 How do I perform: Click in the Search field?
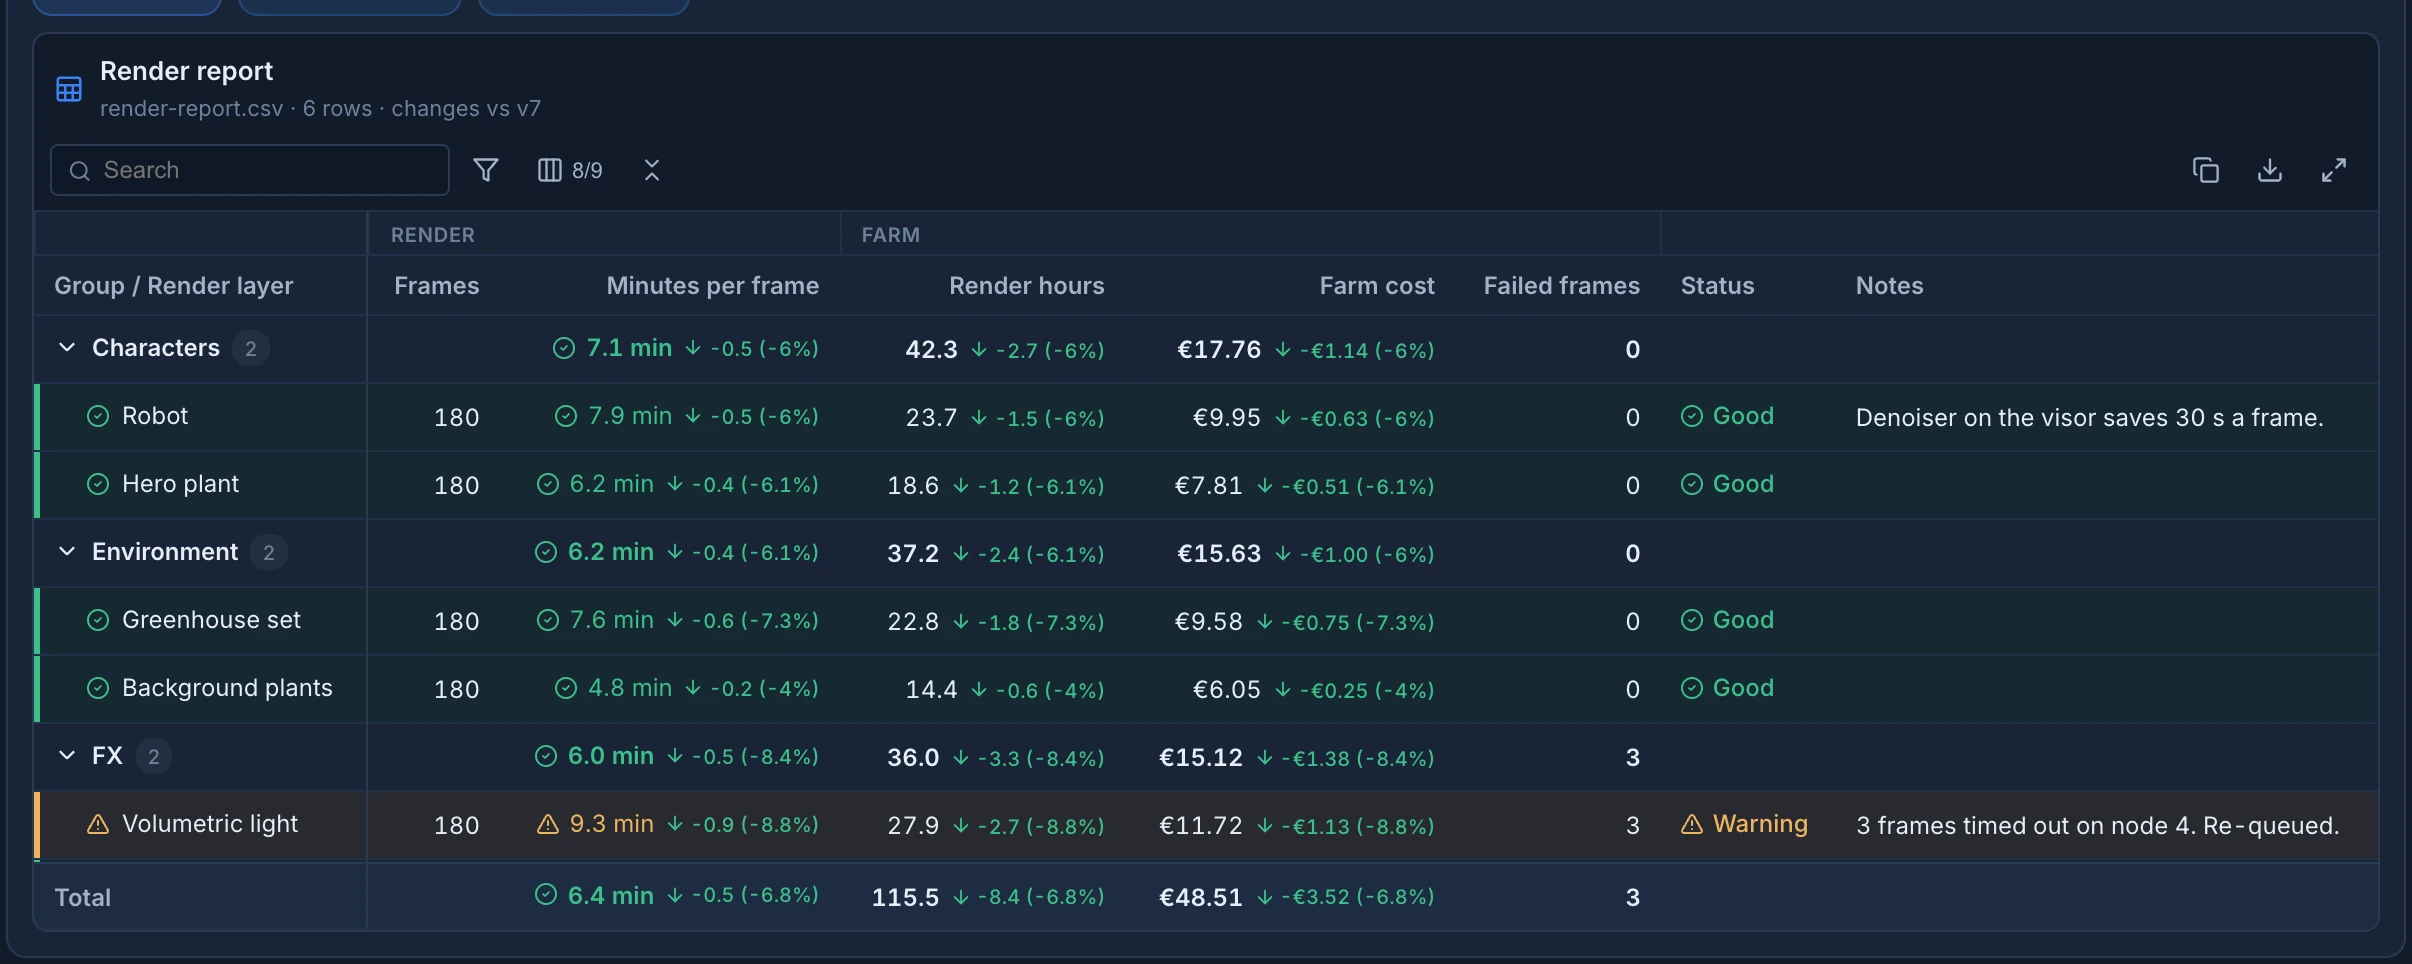coord(250,170)
